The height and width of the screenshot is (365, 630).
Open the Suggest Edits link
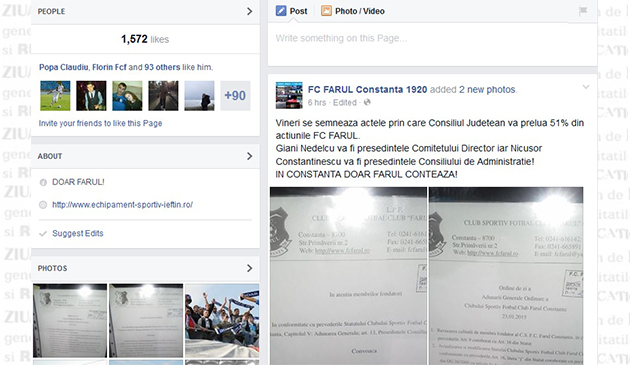tap(78, 234)
